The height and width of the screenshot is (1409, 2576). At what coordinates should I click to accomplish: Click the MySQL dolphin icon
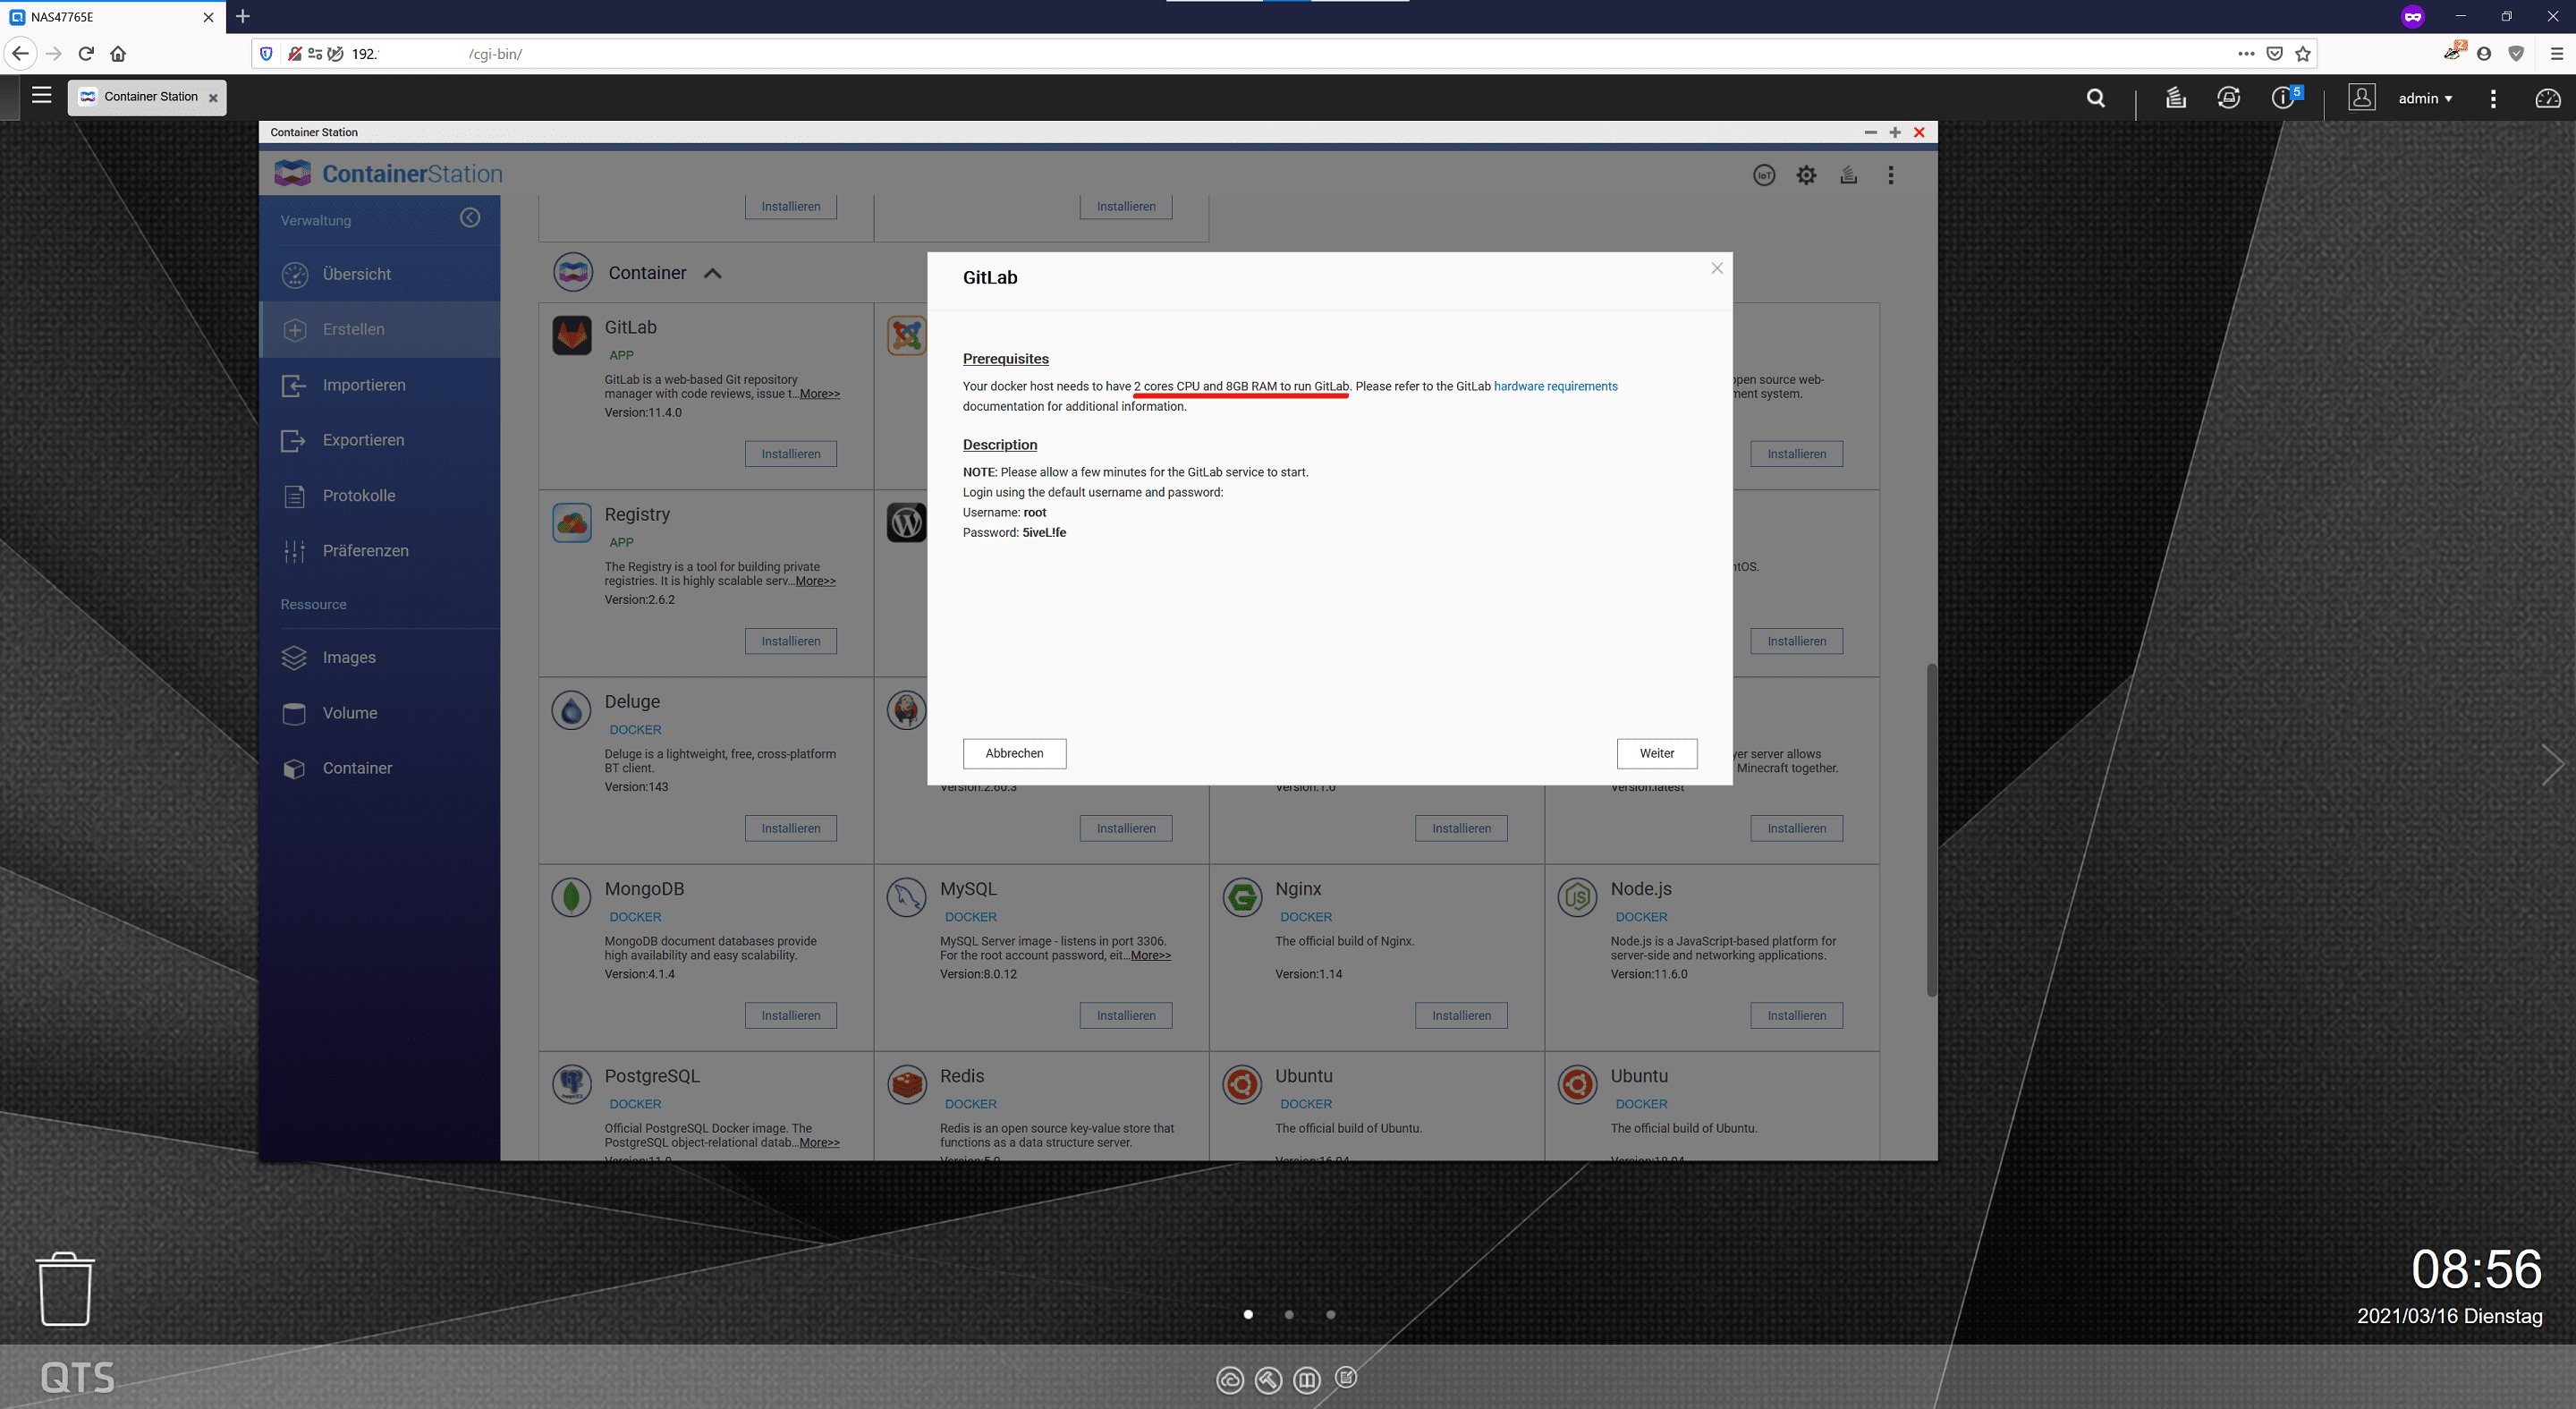click(x=907, y=897)
